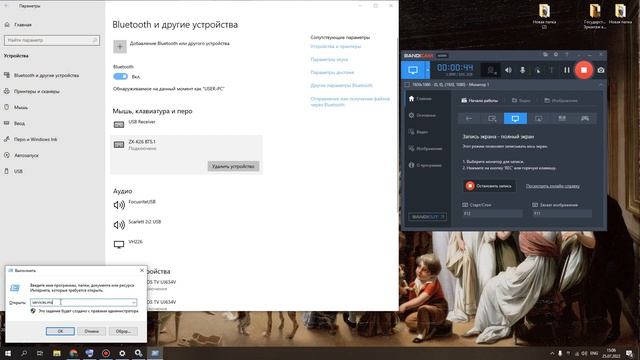Click the Bandicut button

coord(427,217)
